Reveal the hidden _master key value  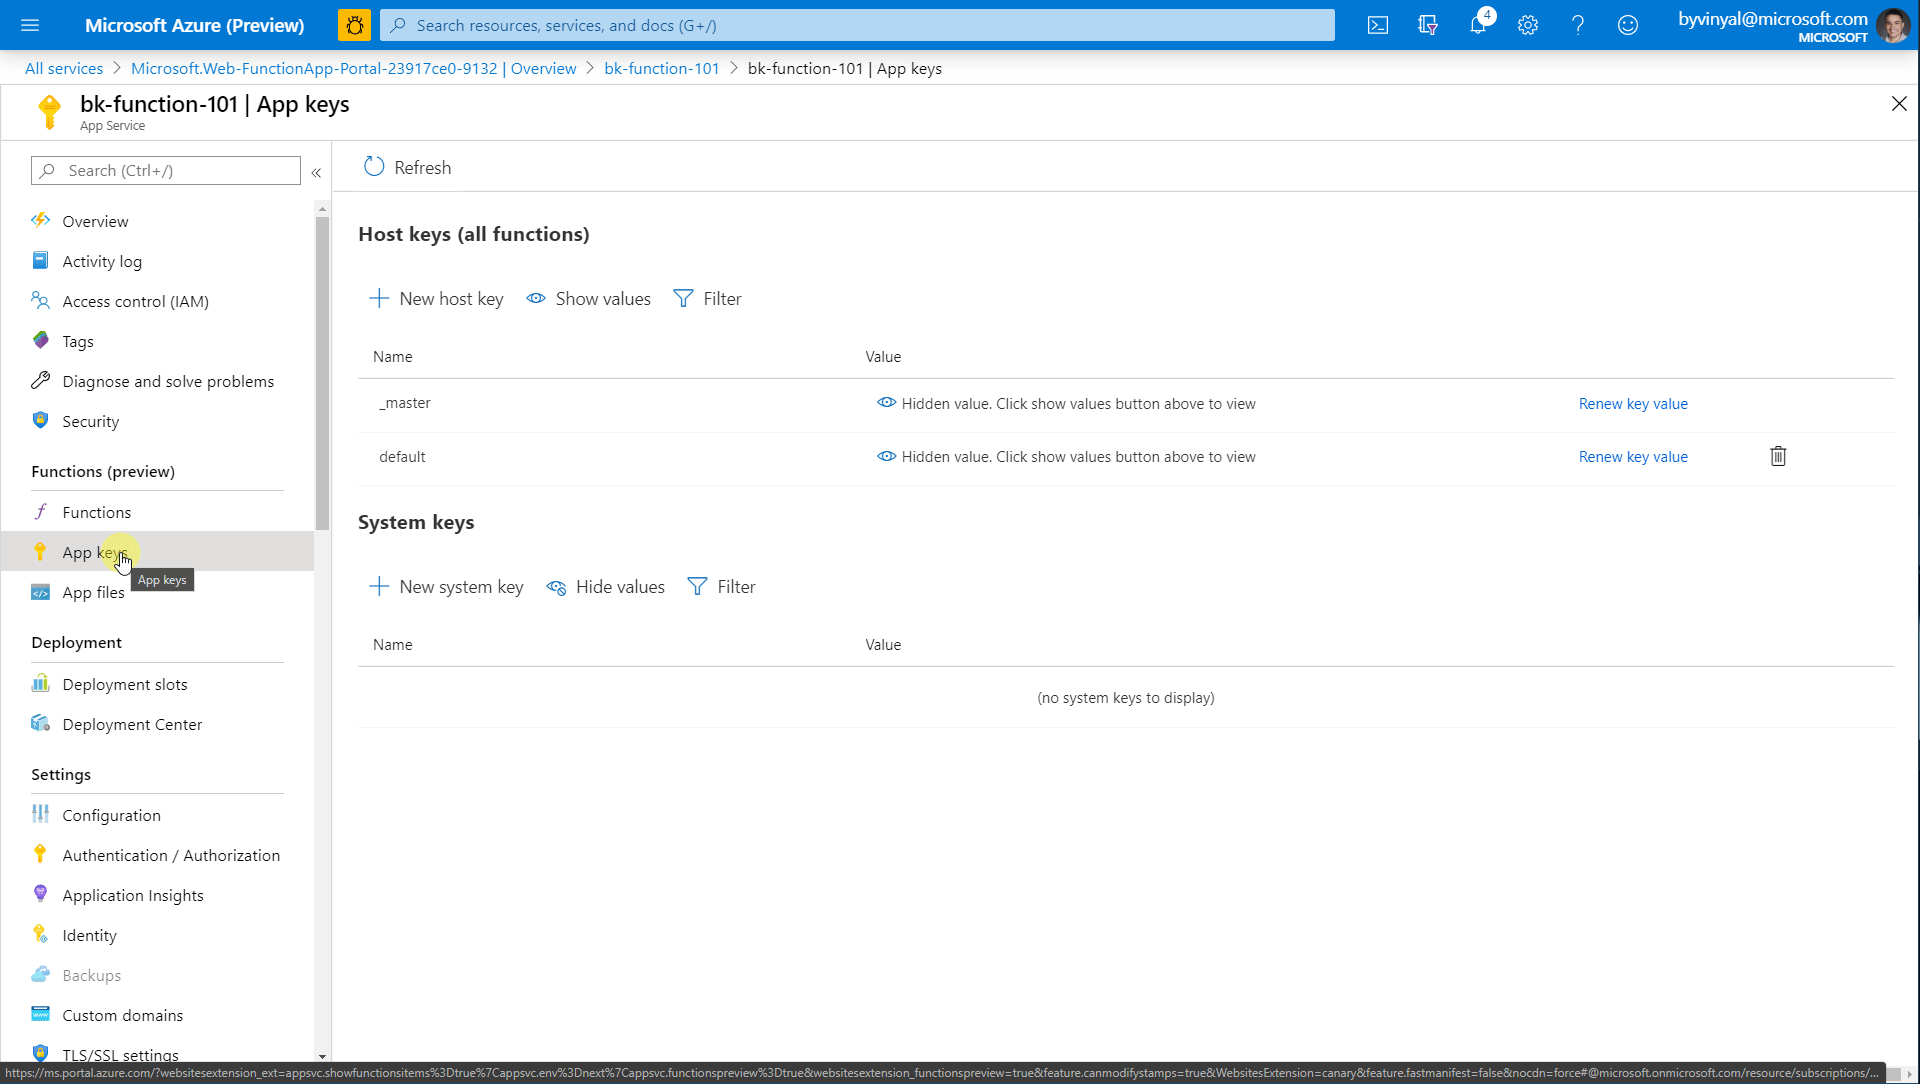coord(886,403)
